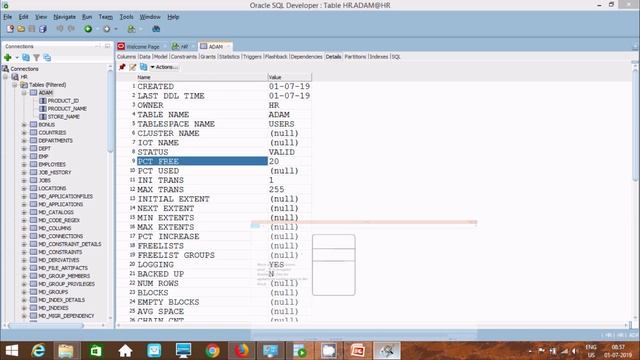
Task: Expand the LOCATIONS table node
Action: pyautogui.click(x=24, y=188)
